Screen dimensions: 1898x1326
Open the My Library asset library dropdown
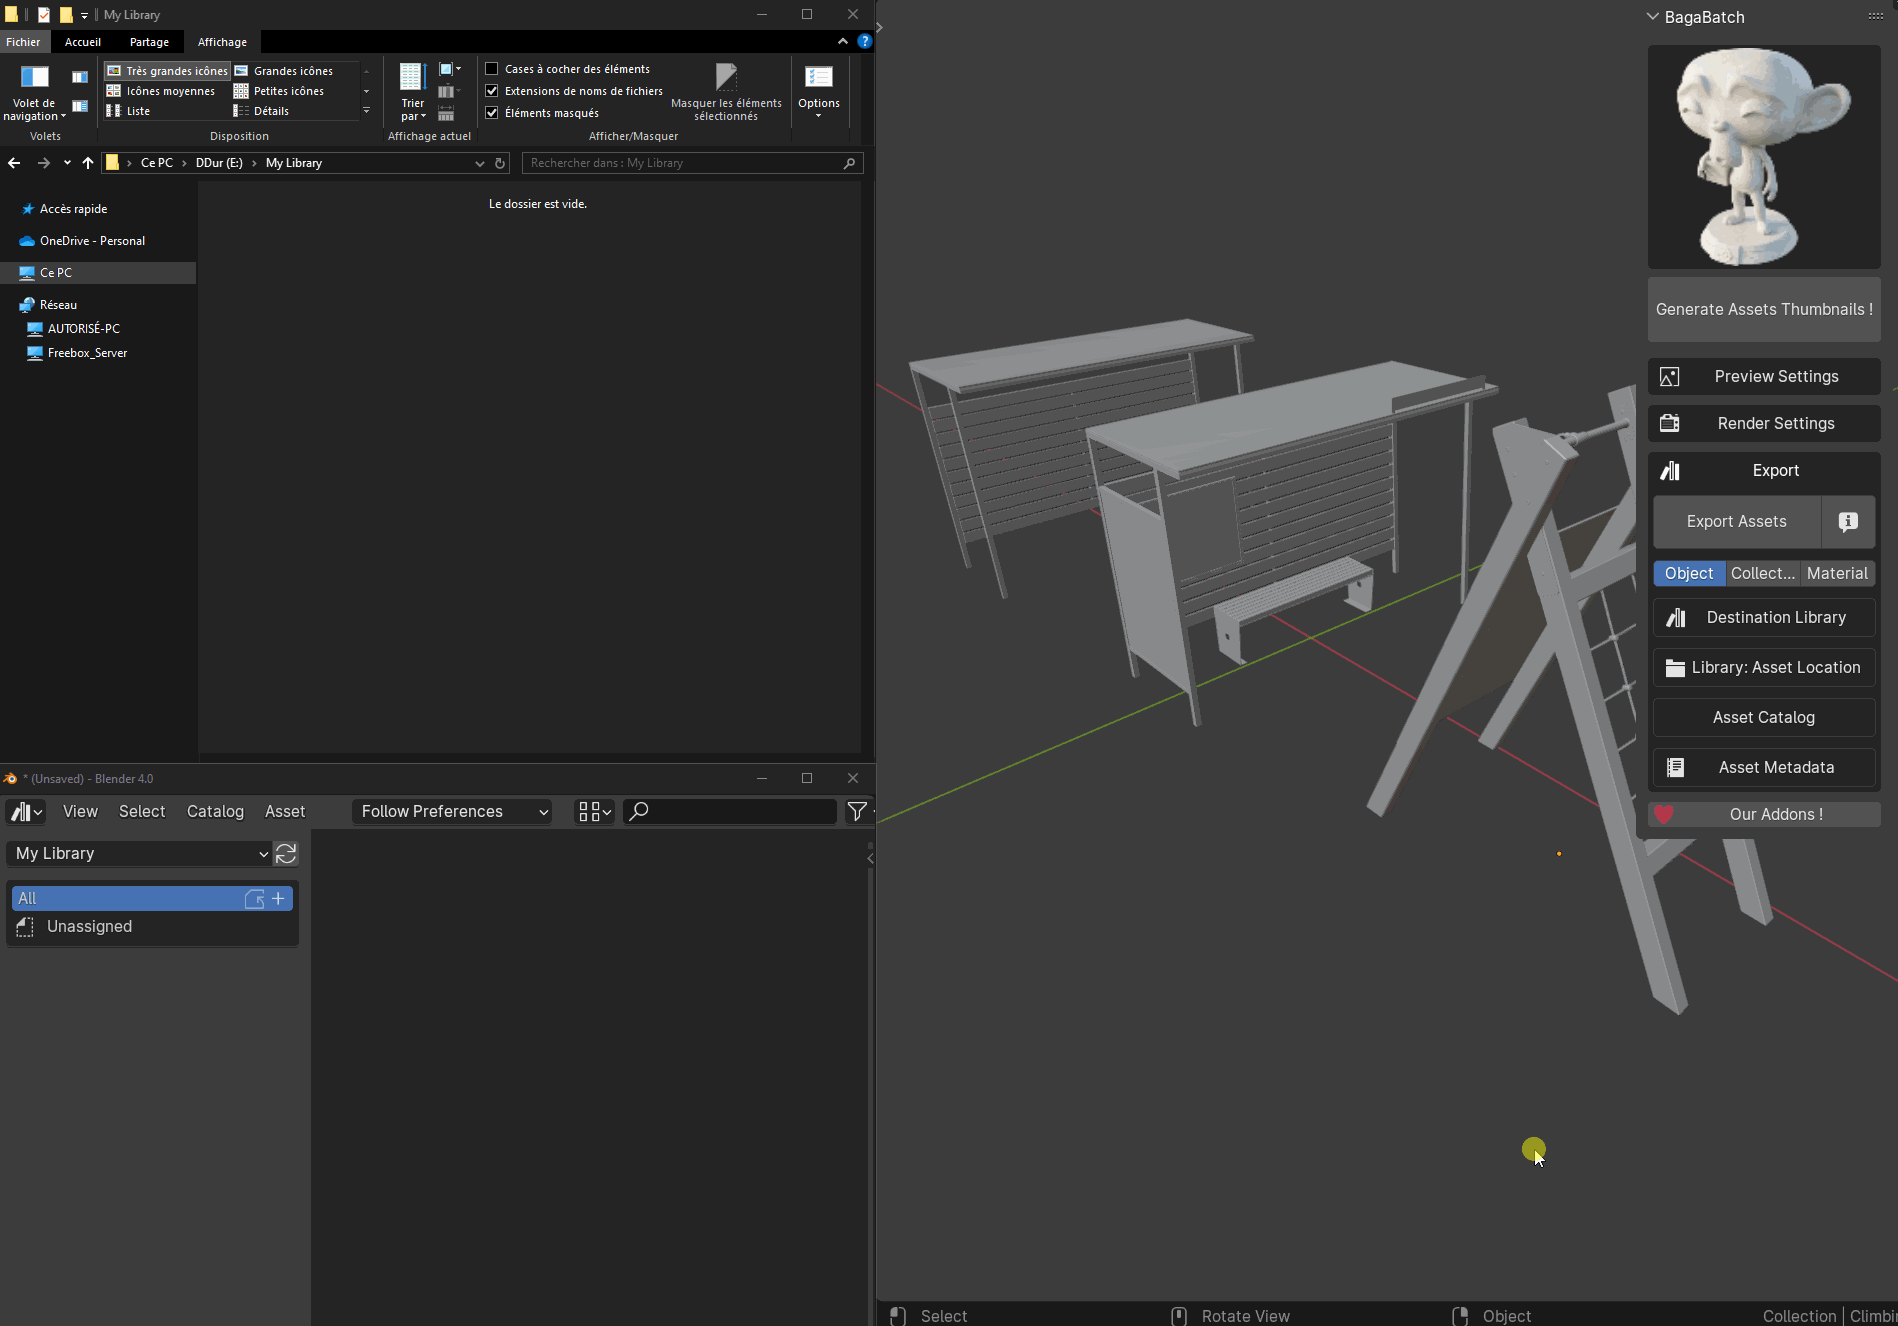pos(139,854)
